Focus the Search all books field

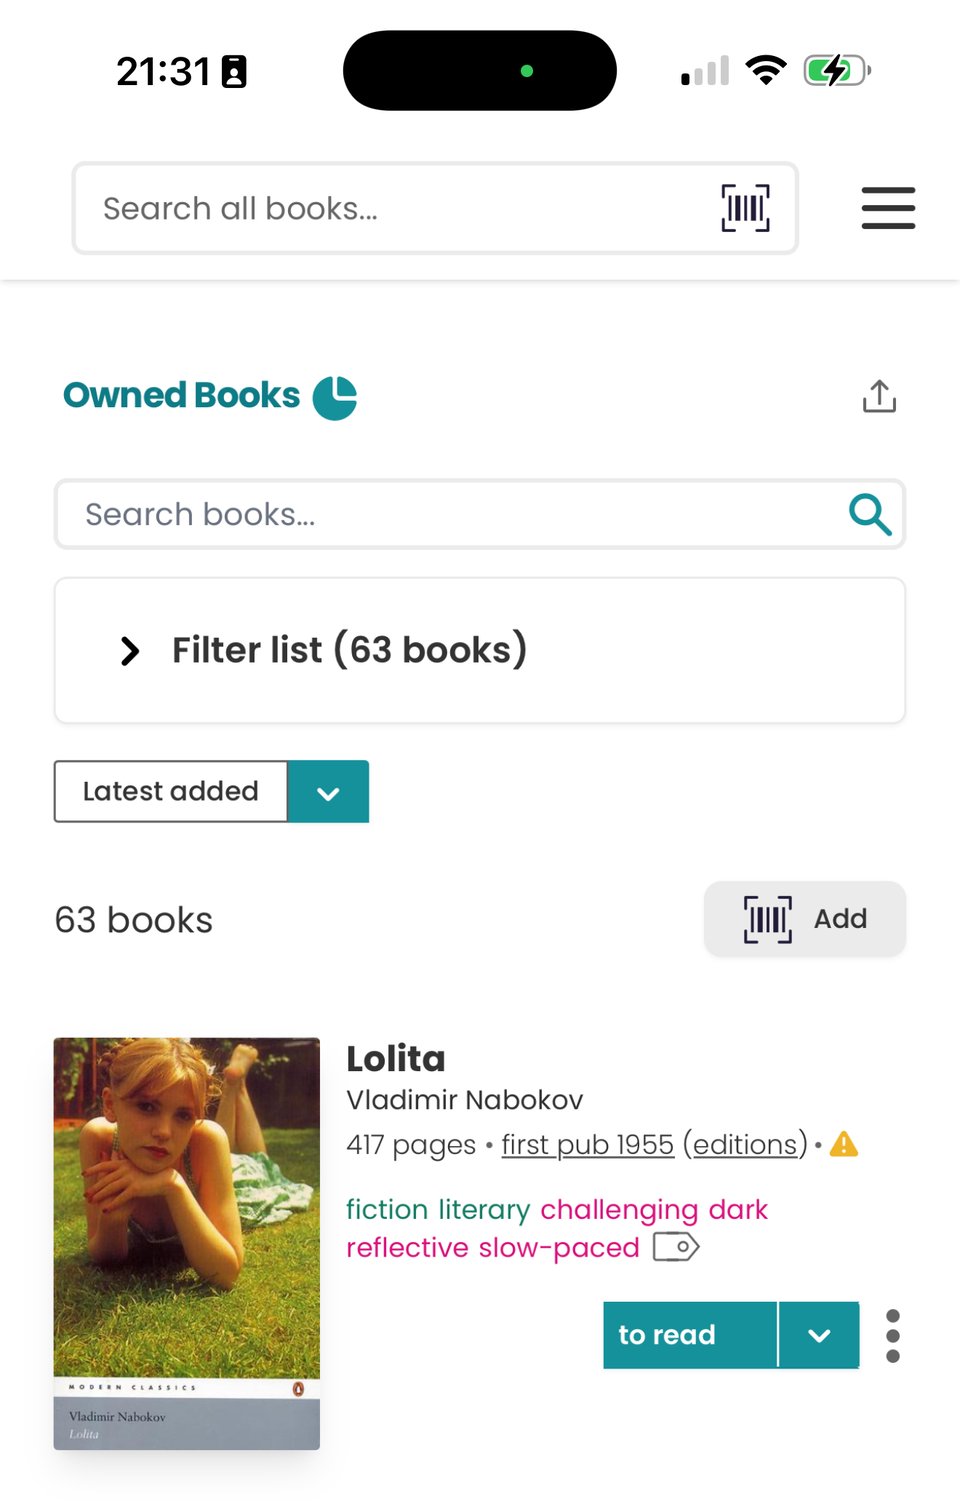click(x=400, y=208)
